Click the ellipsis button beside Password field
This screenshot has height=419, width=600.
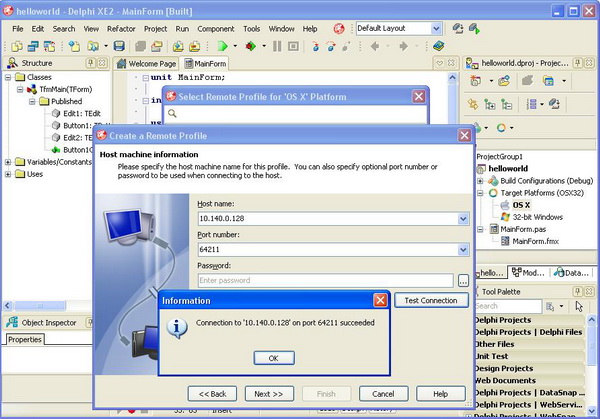463,281
